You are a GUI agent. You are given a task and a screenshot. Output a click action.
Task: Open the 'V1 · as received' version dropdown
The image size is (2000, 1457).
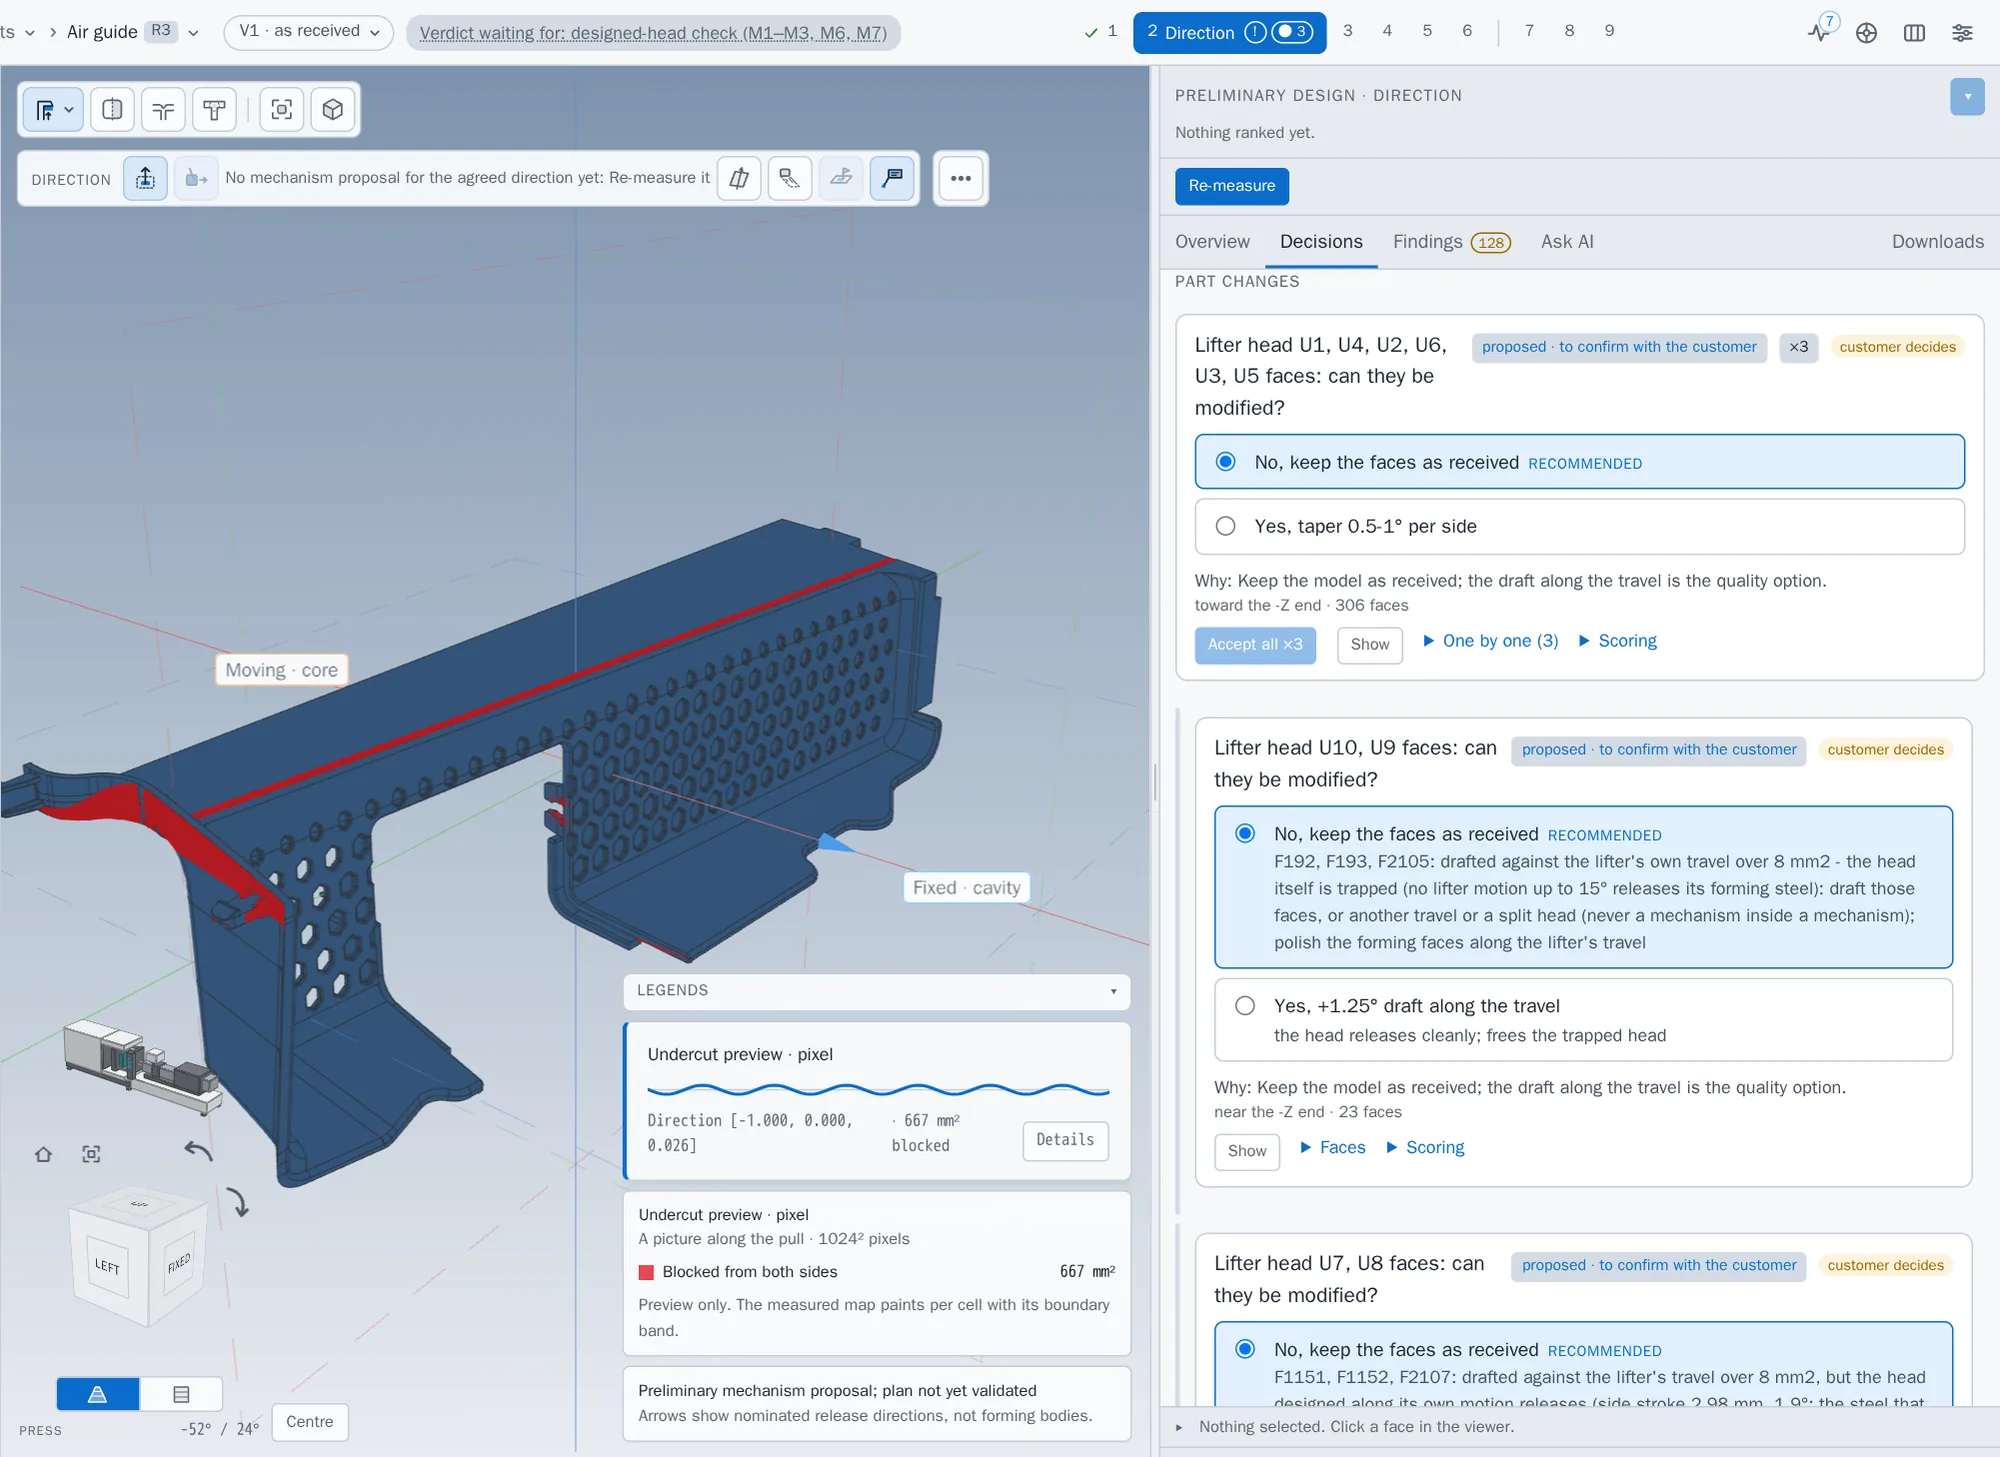pos(308,32)
